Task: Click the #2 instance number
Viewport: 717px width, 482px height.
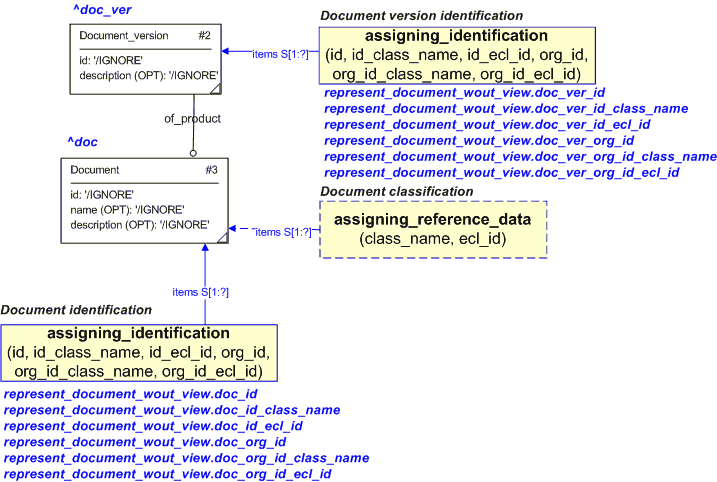Action: (204, 36)
